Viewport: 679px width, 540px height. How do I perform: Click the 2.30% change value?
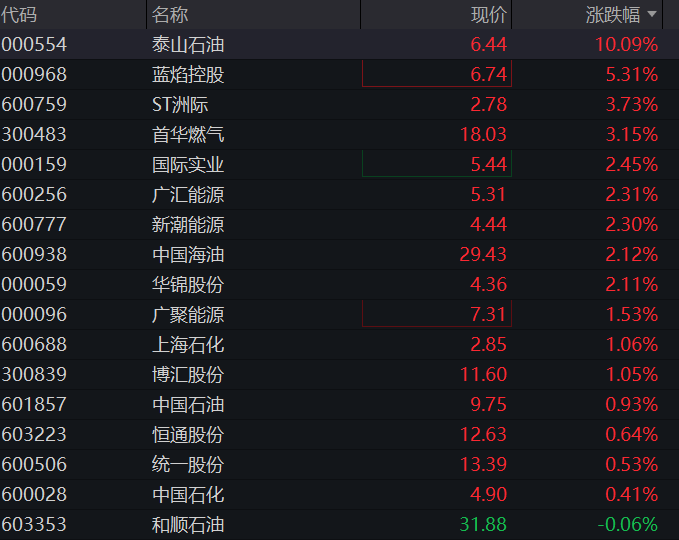coord(632,224)
